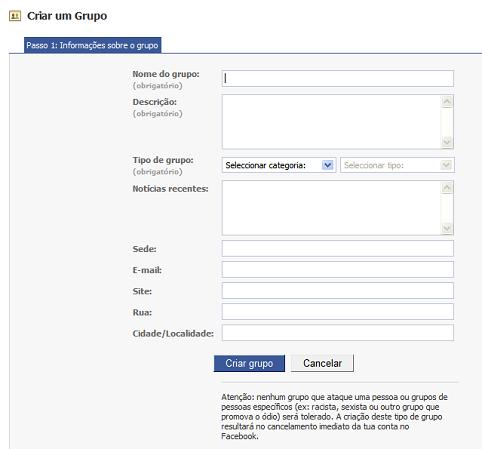Click the Notícias recentes scroll up arrow
This screenshot has height=449, width=482.
447,188
